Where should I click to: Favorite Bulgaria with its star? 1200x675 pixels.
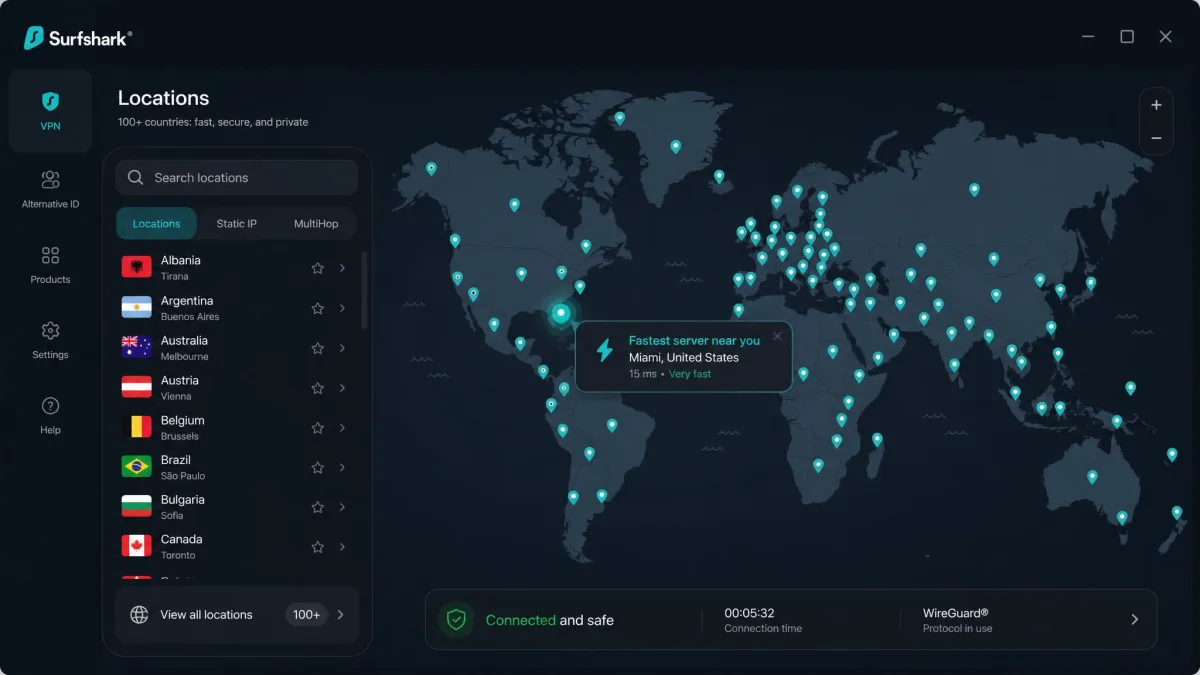[x=317, y=507]
